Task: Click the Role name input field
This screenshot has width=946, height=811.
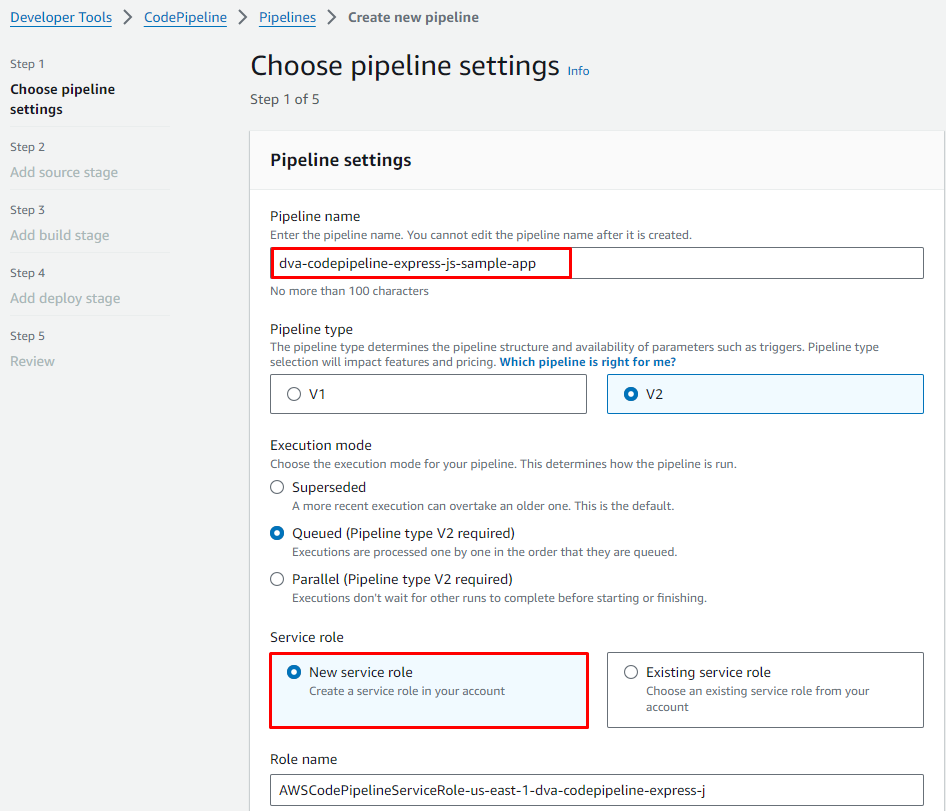Action: (x=596, y=790)
